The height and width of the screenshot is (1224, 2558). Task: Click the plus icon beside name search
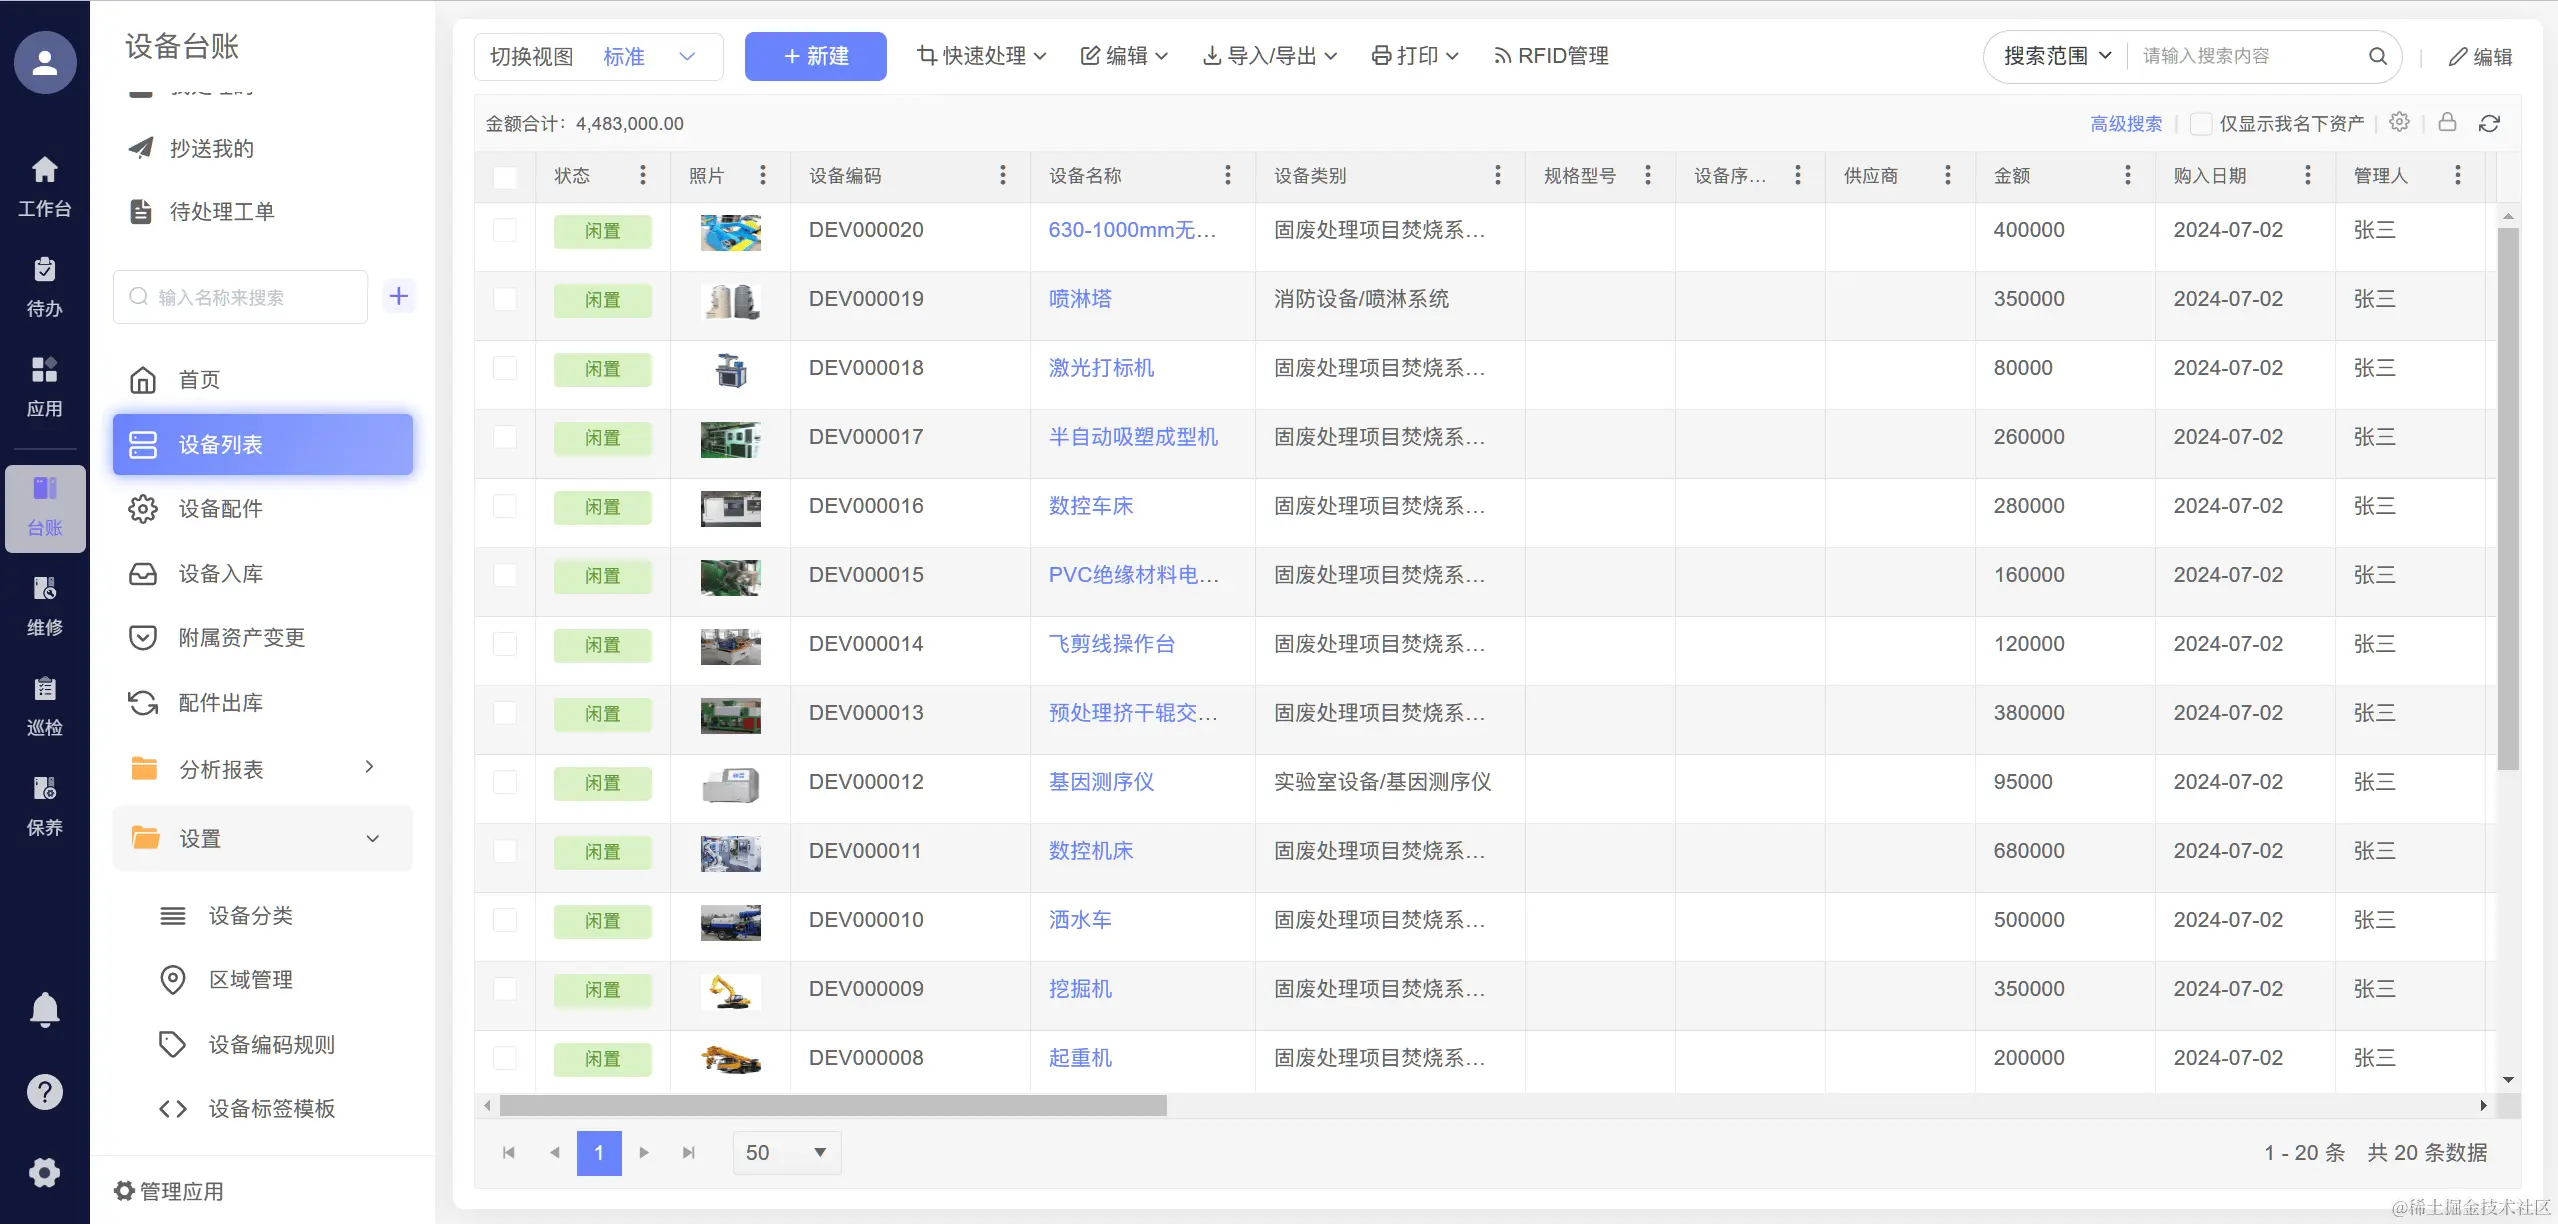tap(398, 296)
